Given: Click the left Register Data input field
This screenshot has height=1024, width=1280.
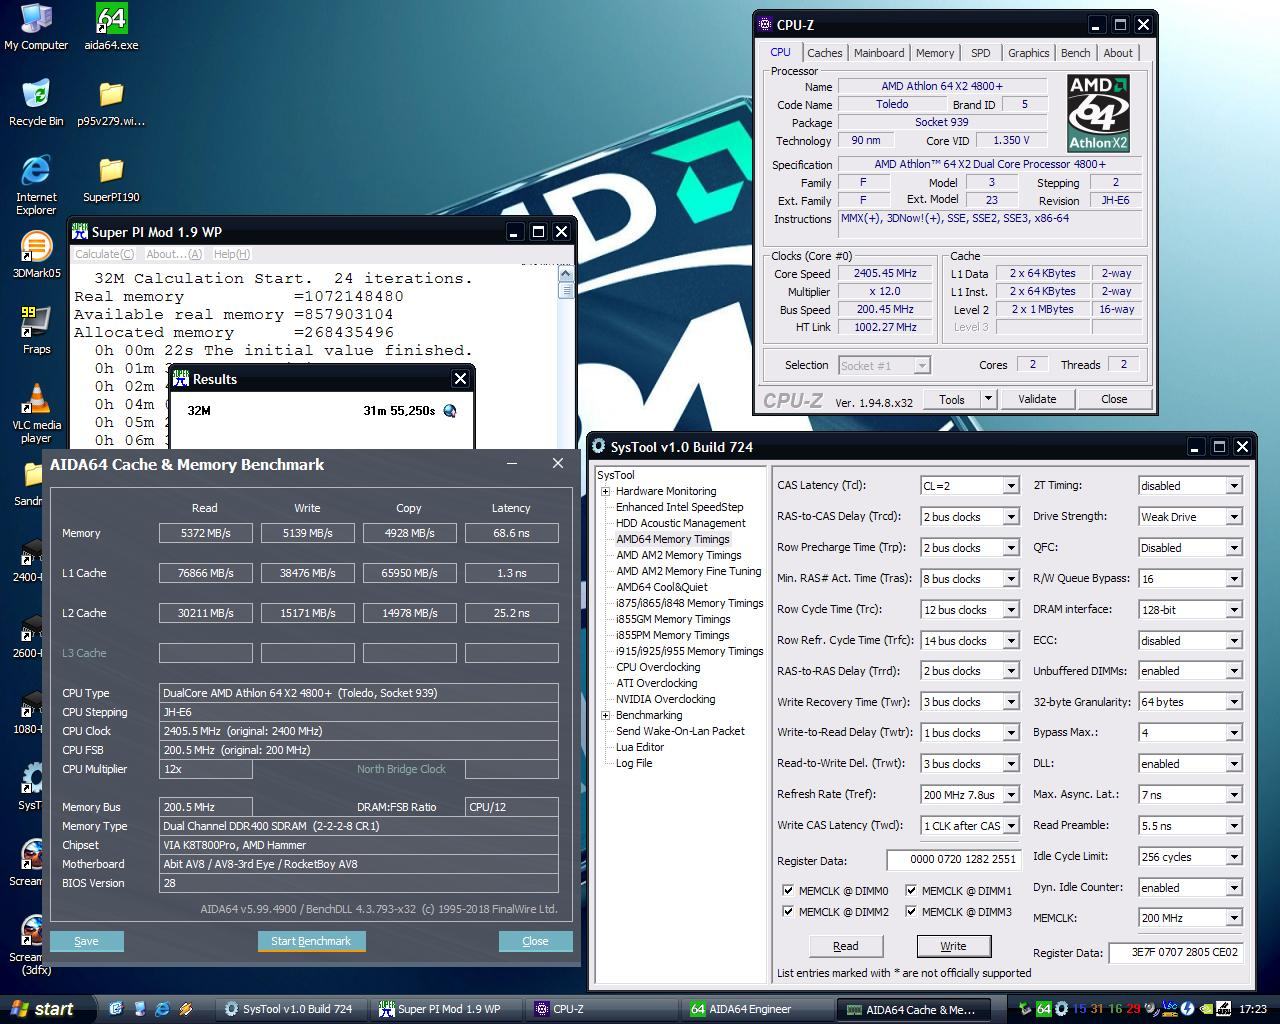Looking at the screenshot, I should coord(953,860).
